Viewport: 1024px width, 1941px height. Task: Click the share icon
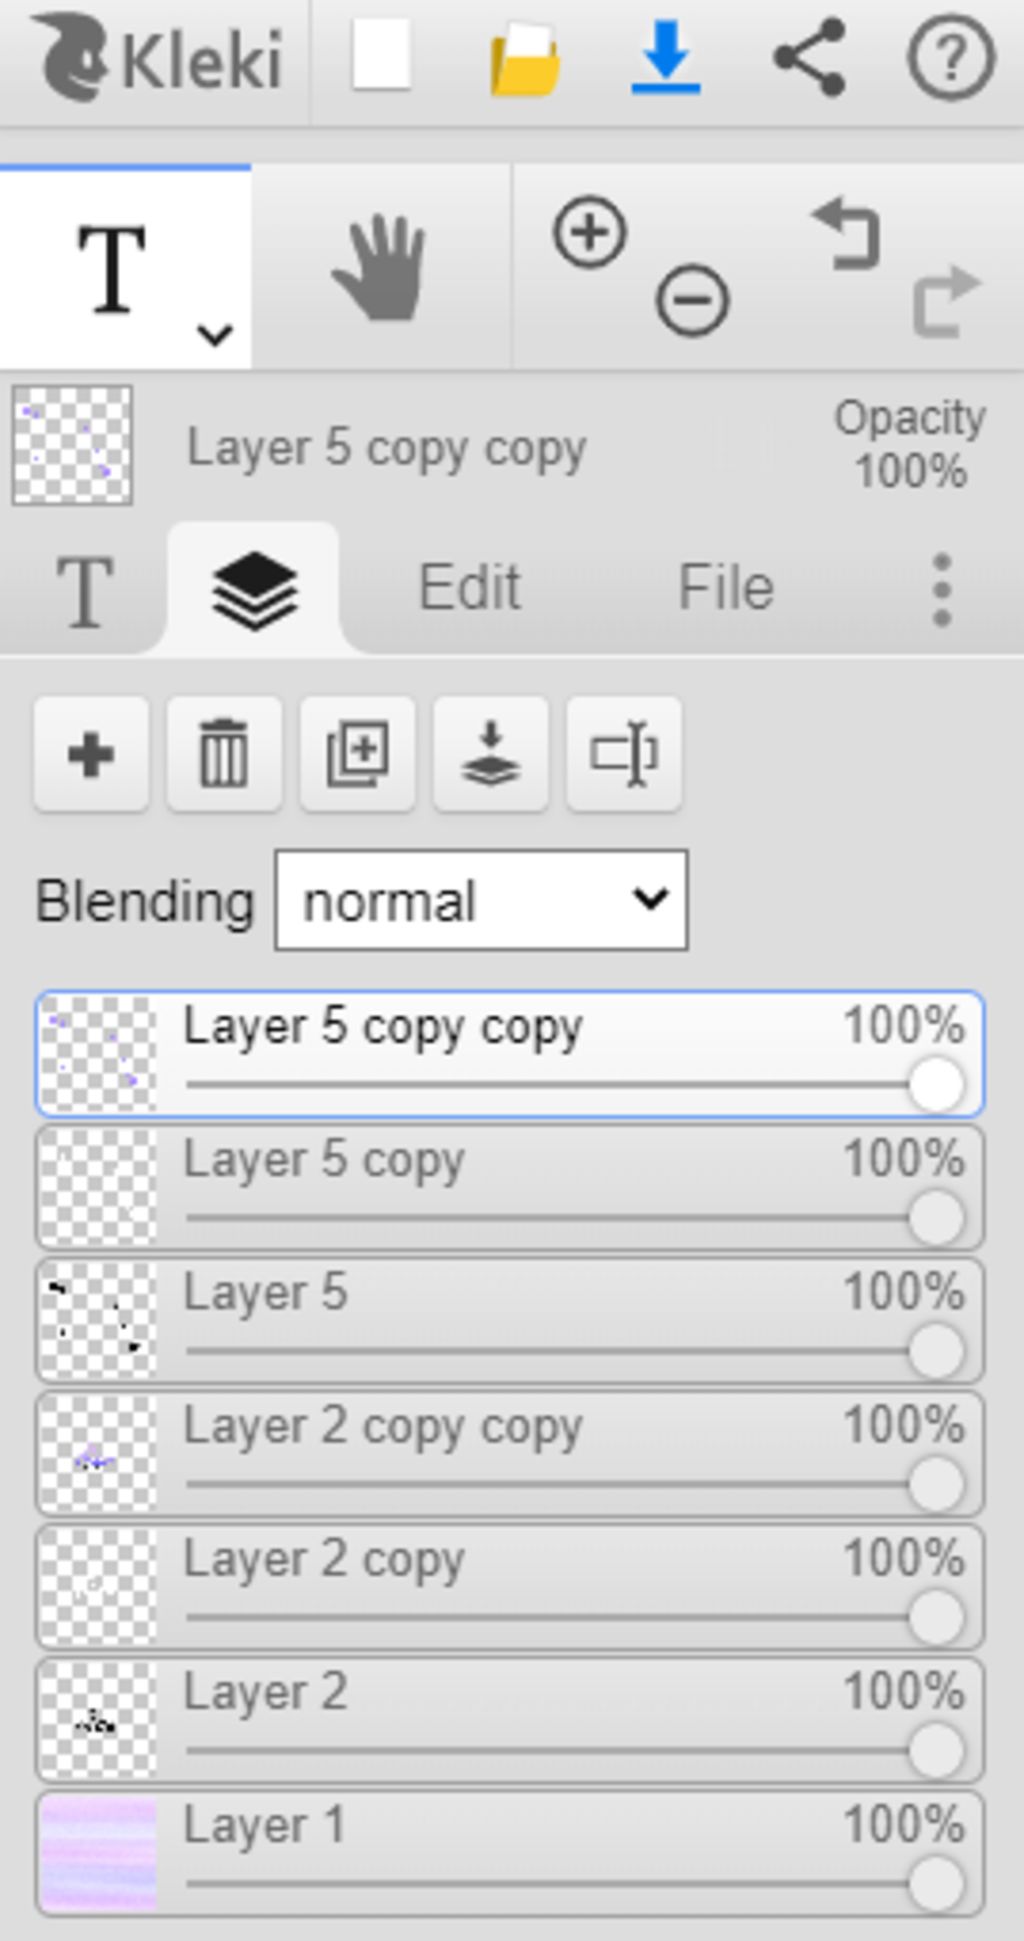point(809,58)
